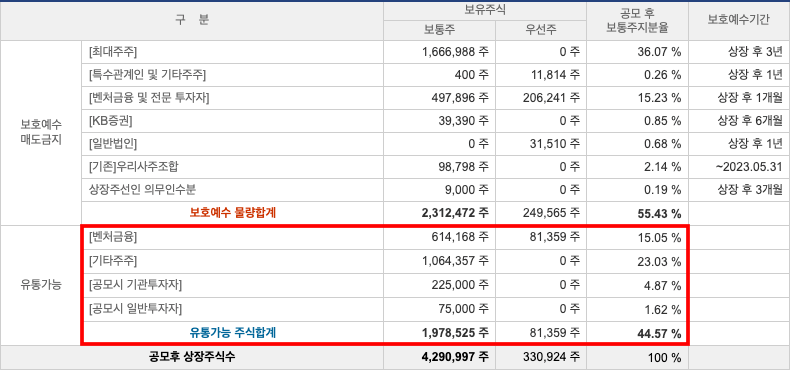Click the '15.23 %' value
Screen dimensions: 791x371
tap(658, 98)
